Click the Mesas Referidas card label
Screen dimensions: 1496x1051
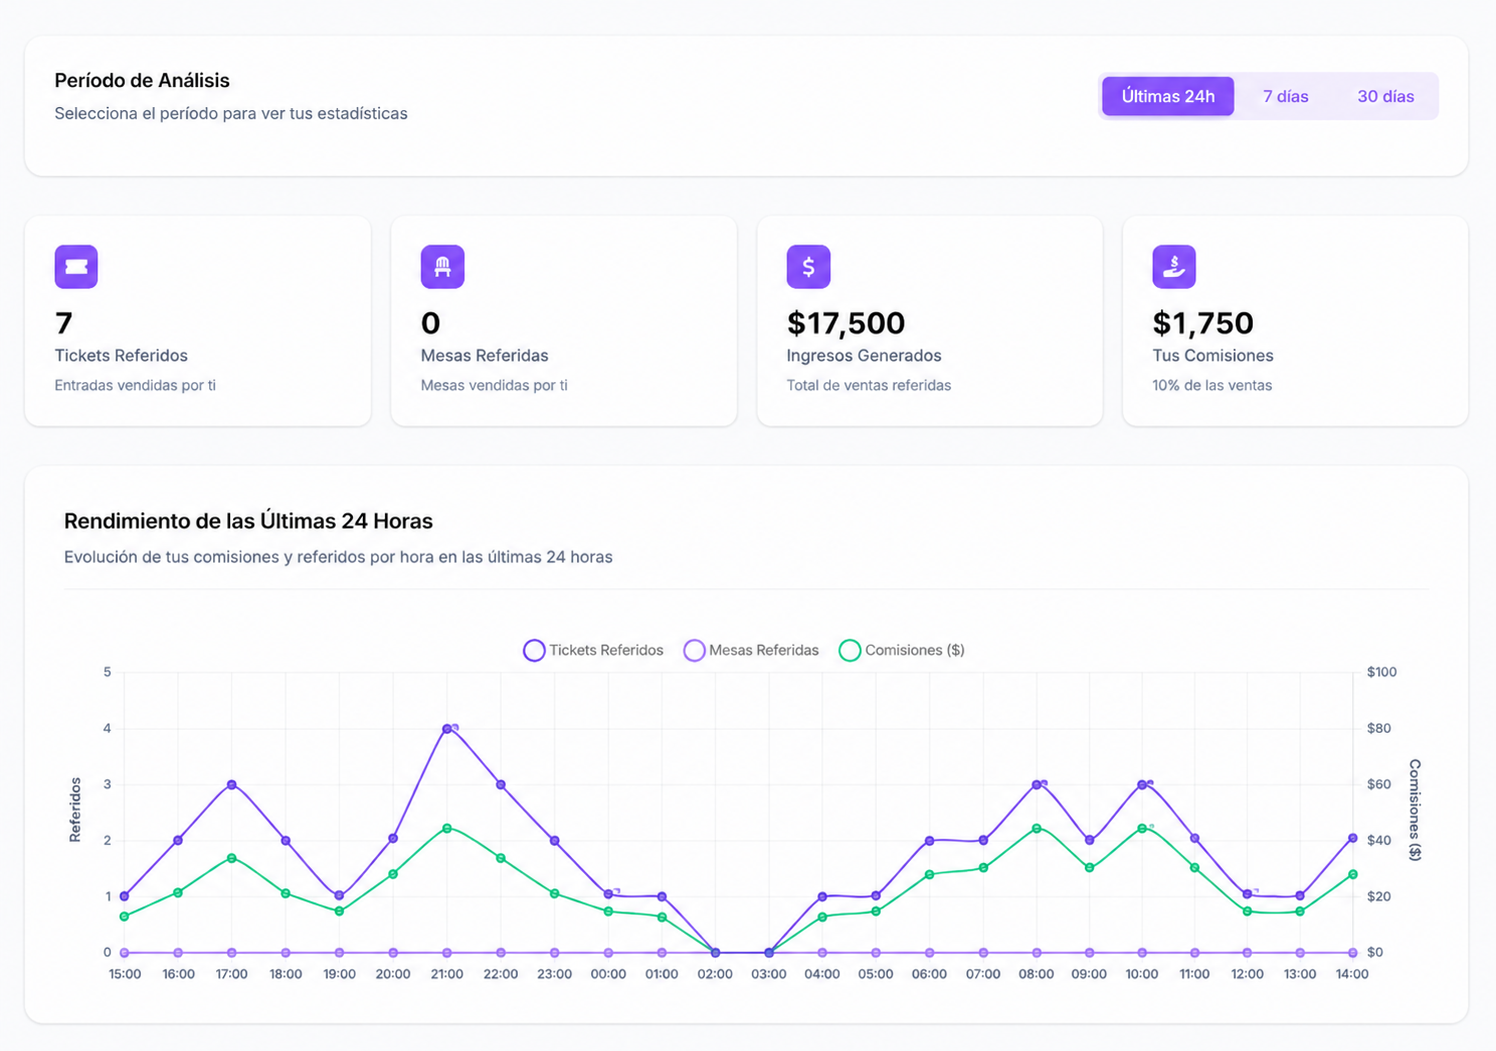pyautogui.click(x=485, y=356)
